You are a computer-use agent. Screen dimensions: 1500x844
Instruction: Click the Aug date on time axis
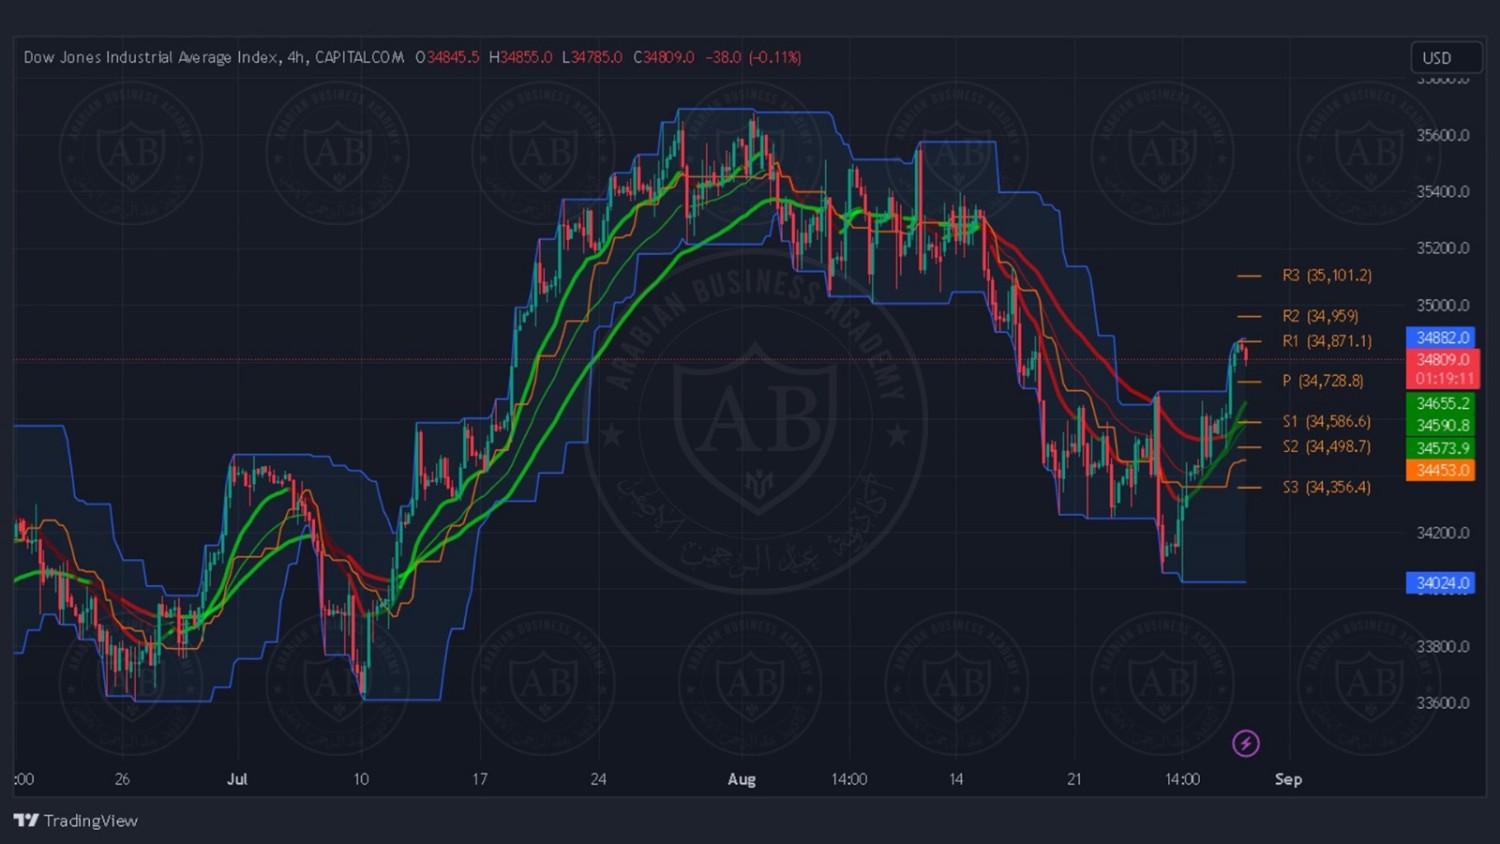click(x=742, y=779)
